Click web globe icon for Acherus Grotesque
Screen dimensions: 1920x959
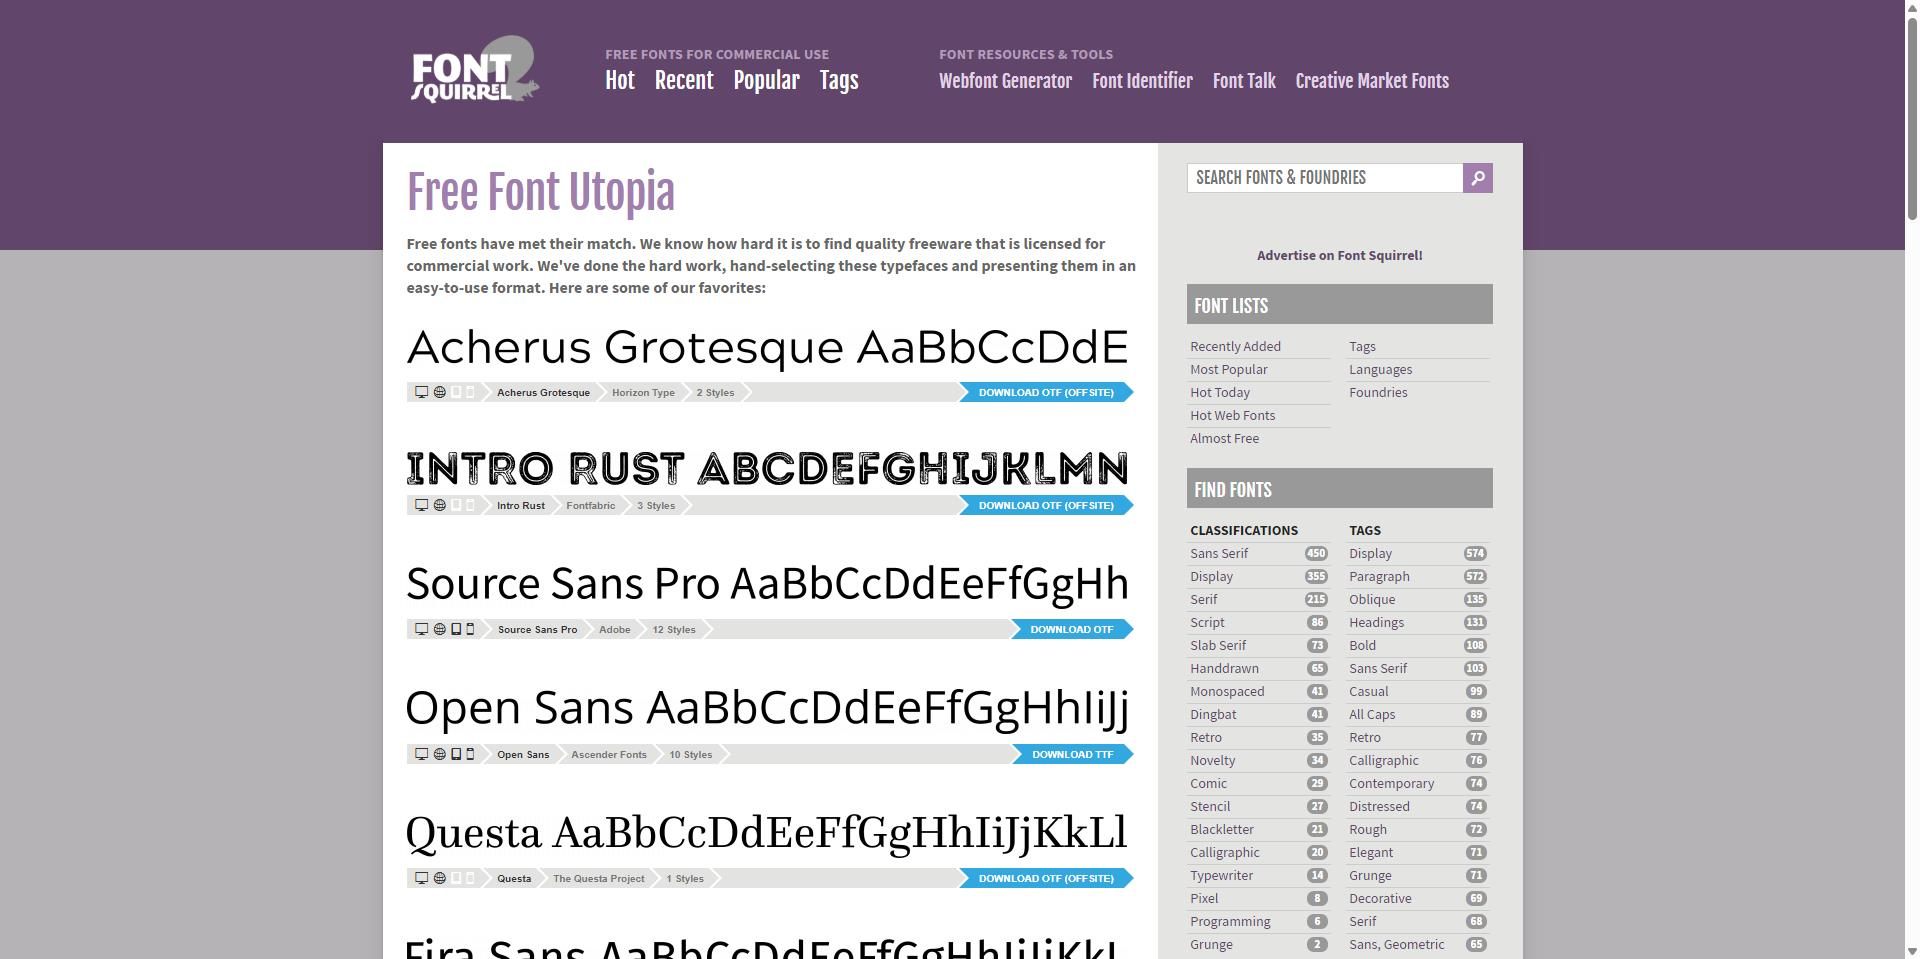coord(439,392)
